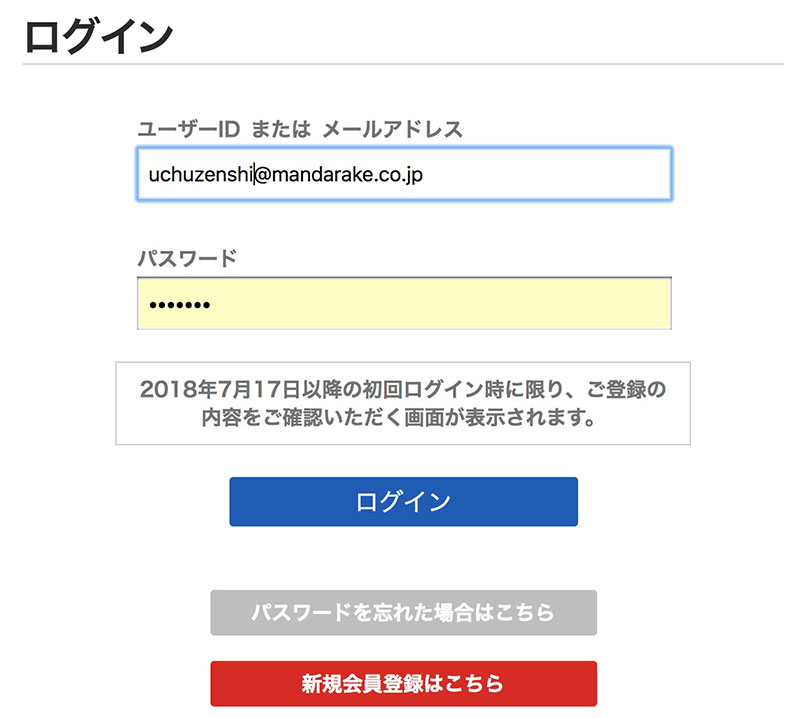Click the masked password dots
The image size is (800, 718).
[x=179, y=305]
